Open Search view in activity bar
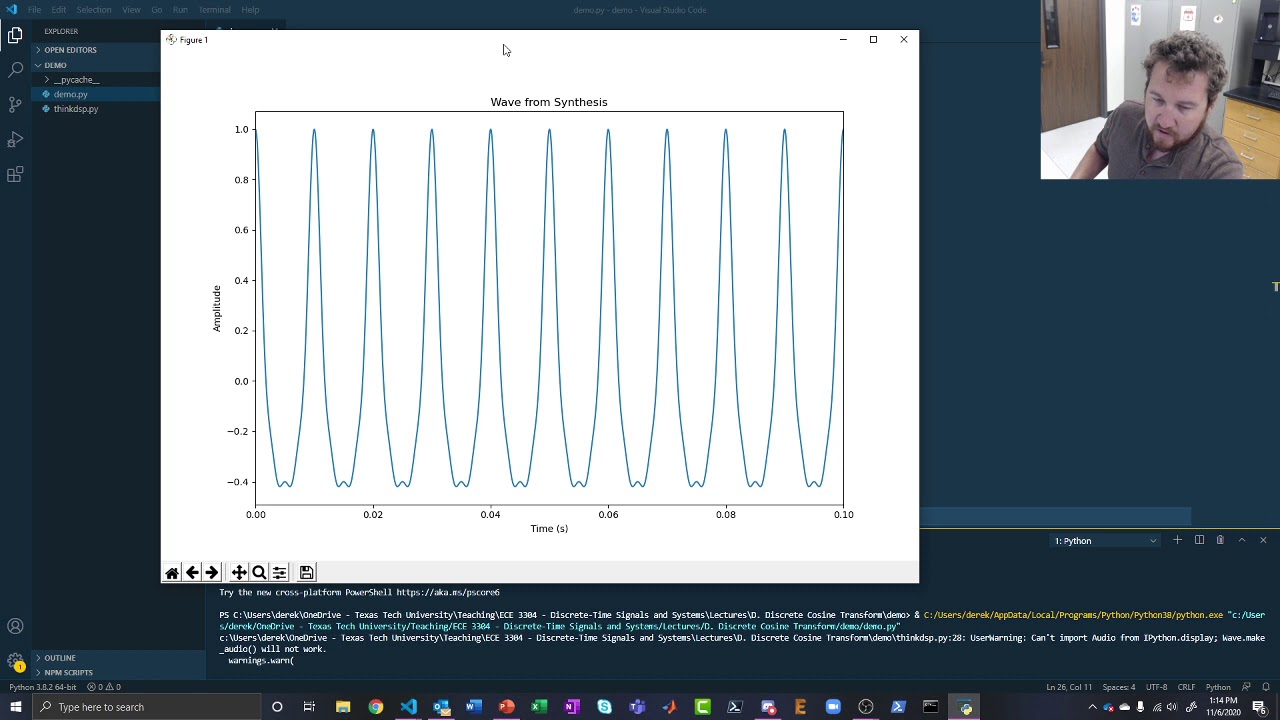 (15, 69)
